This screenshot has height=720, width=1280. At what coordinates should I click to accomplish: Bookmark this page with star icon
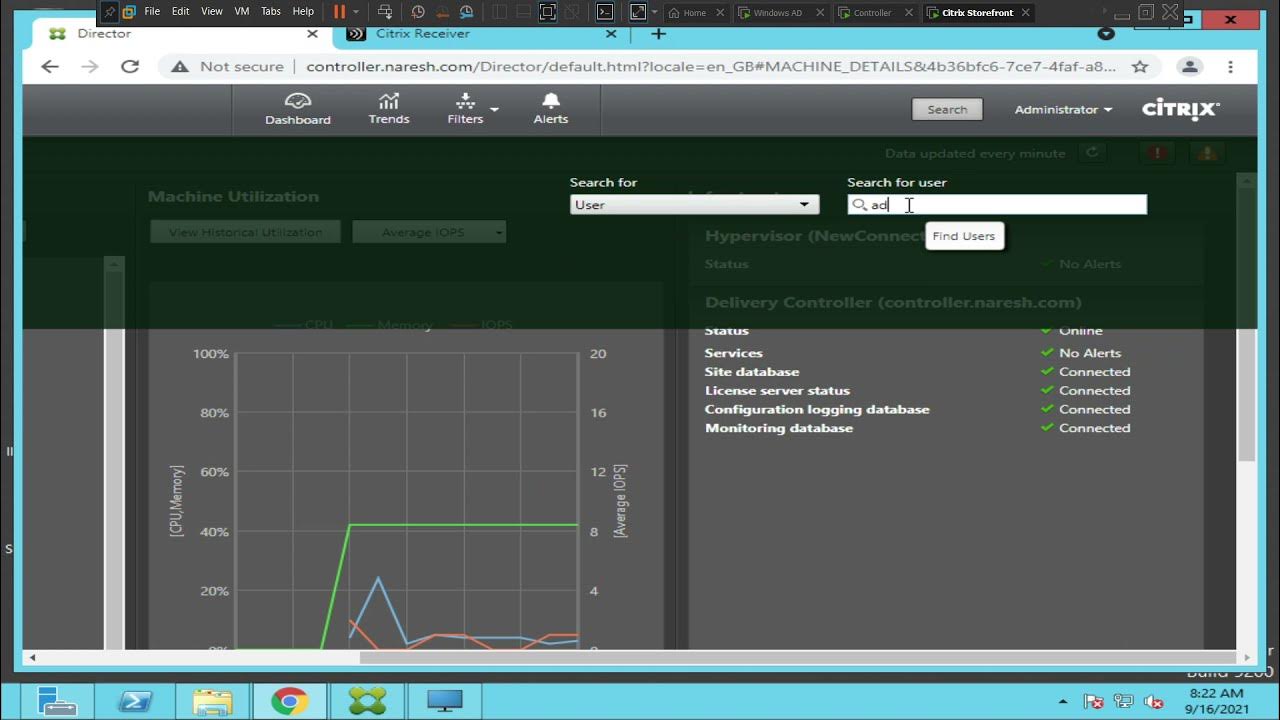[x=1140, y=67]
